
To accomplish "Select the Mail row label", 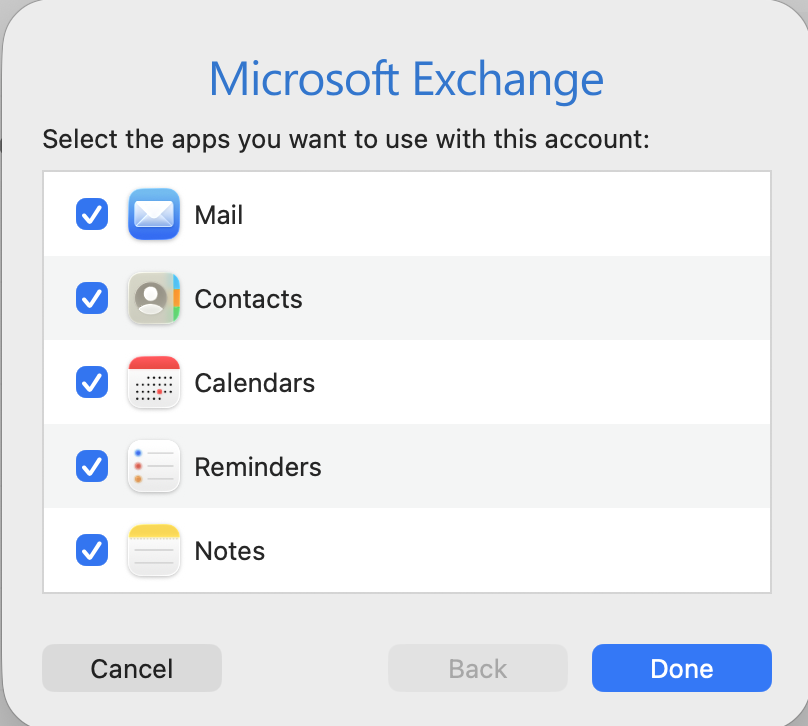I will click(219, 215).
